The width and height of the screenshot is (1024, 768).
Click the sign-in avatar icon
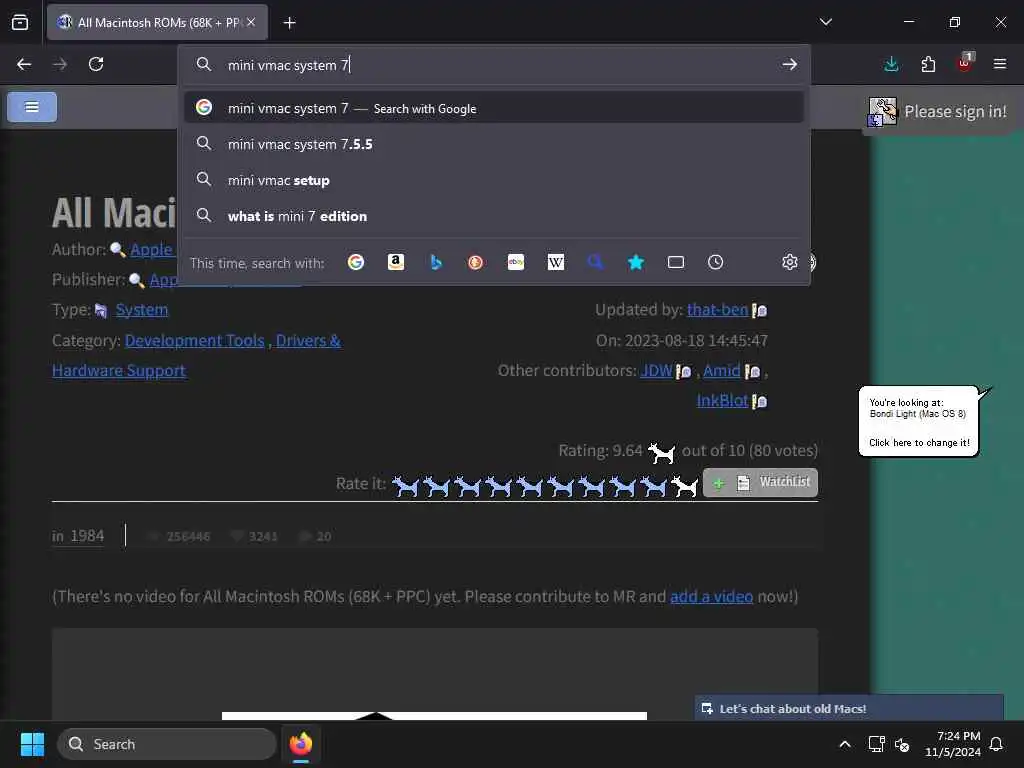click(x=882, y=112)
